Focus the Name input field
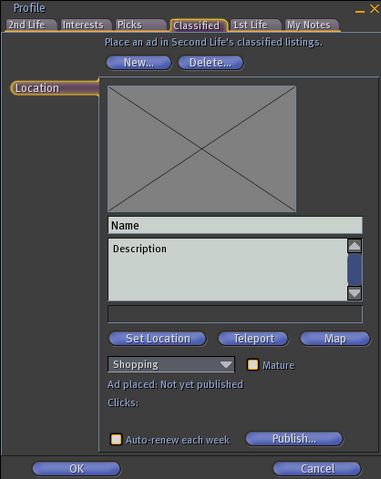 coord(235,225)
